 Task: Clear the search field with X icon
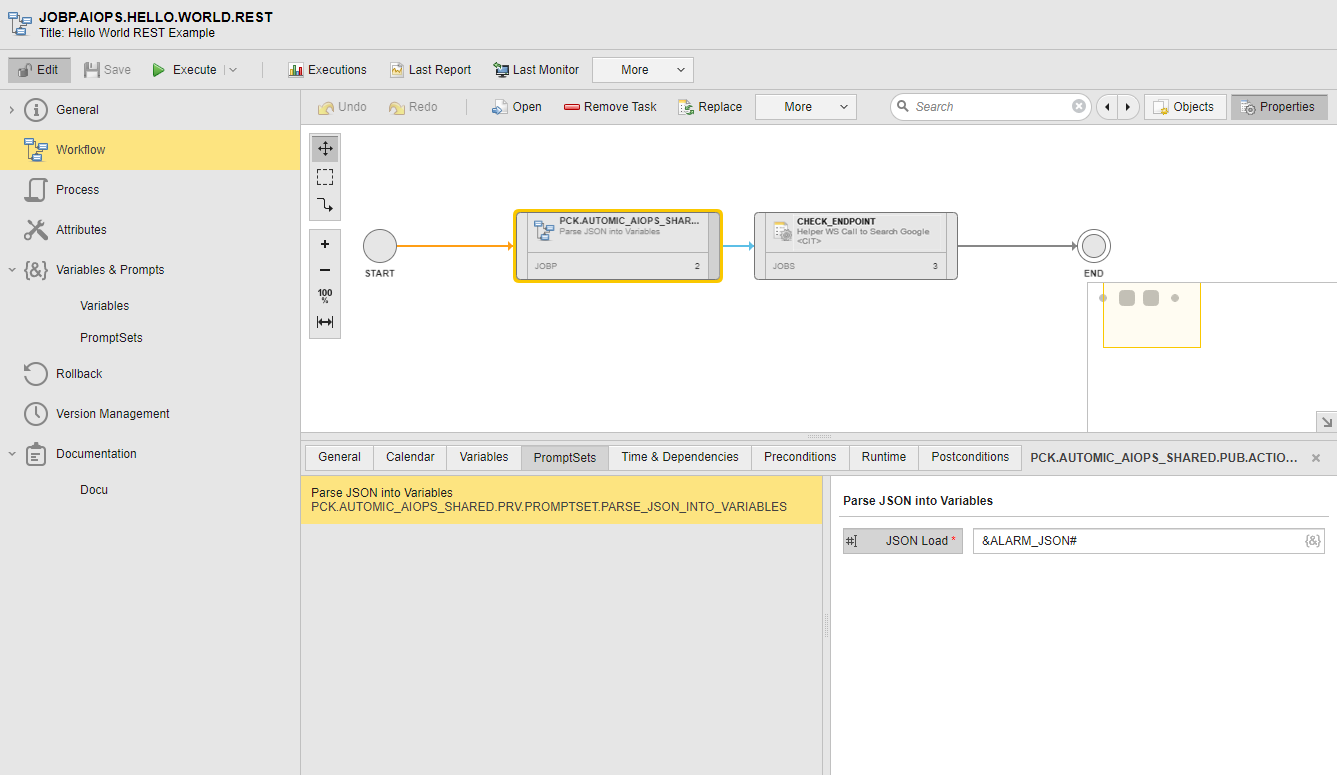pyautogui.click(x=1079, y=107)
